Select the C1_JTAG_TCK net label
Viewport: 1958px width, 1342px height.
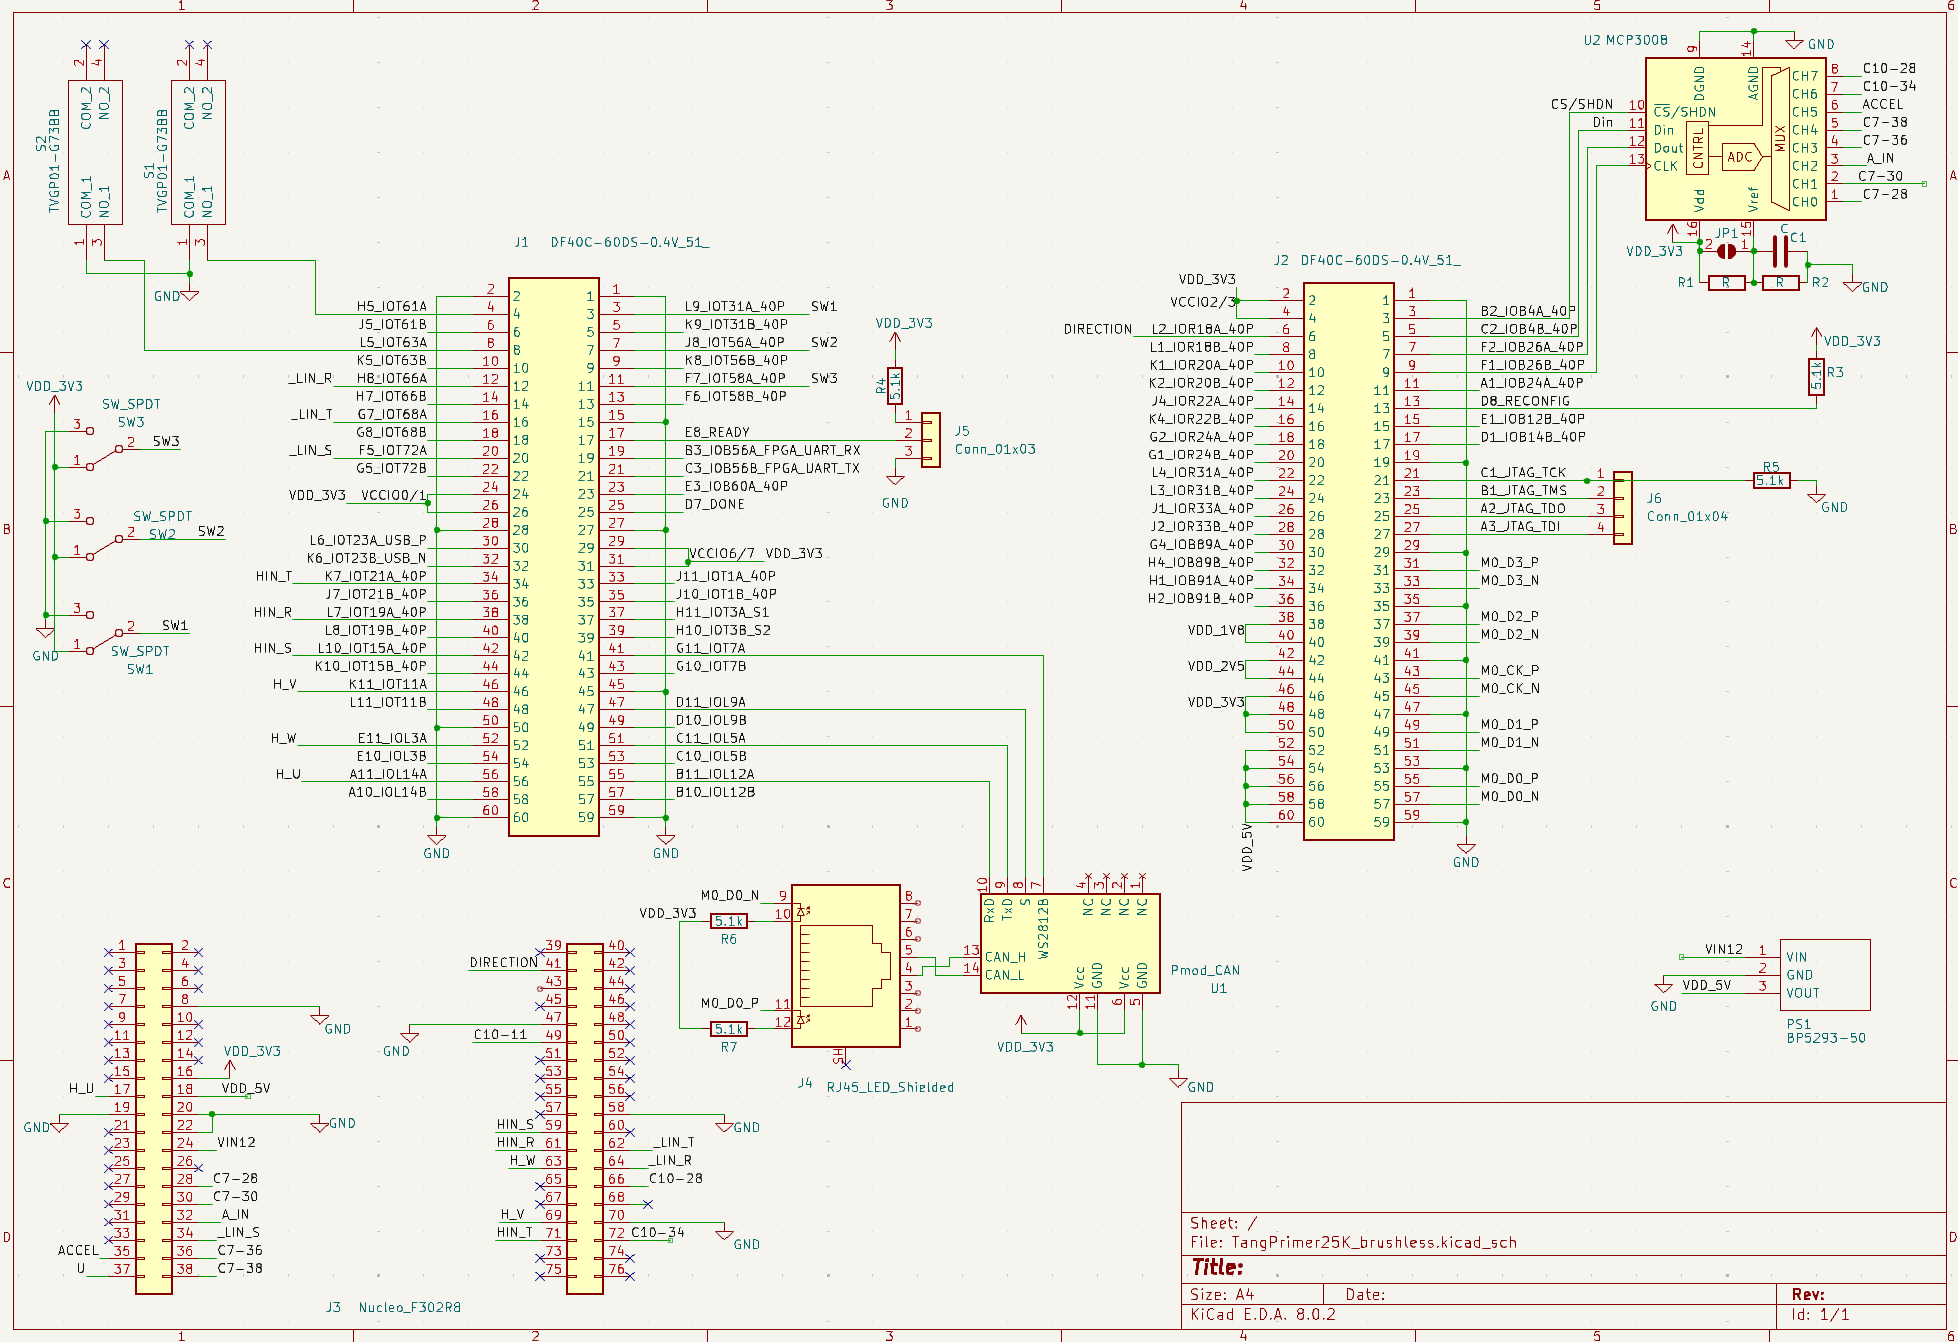1523,472
